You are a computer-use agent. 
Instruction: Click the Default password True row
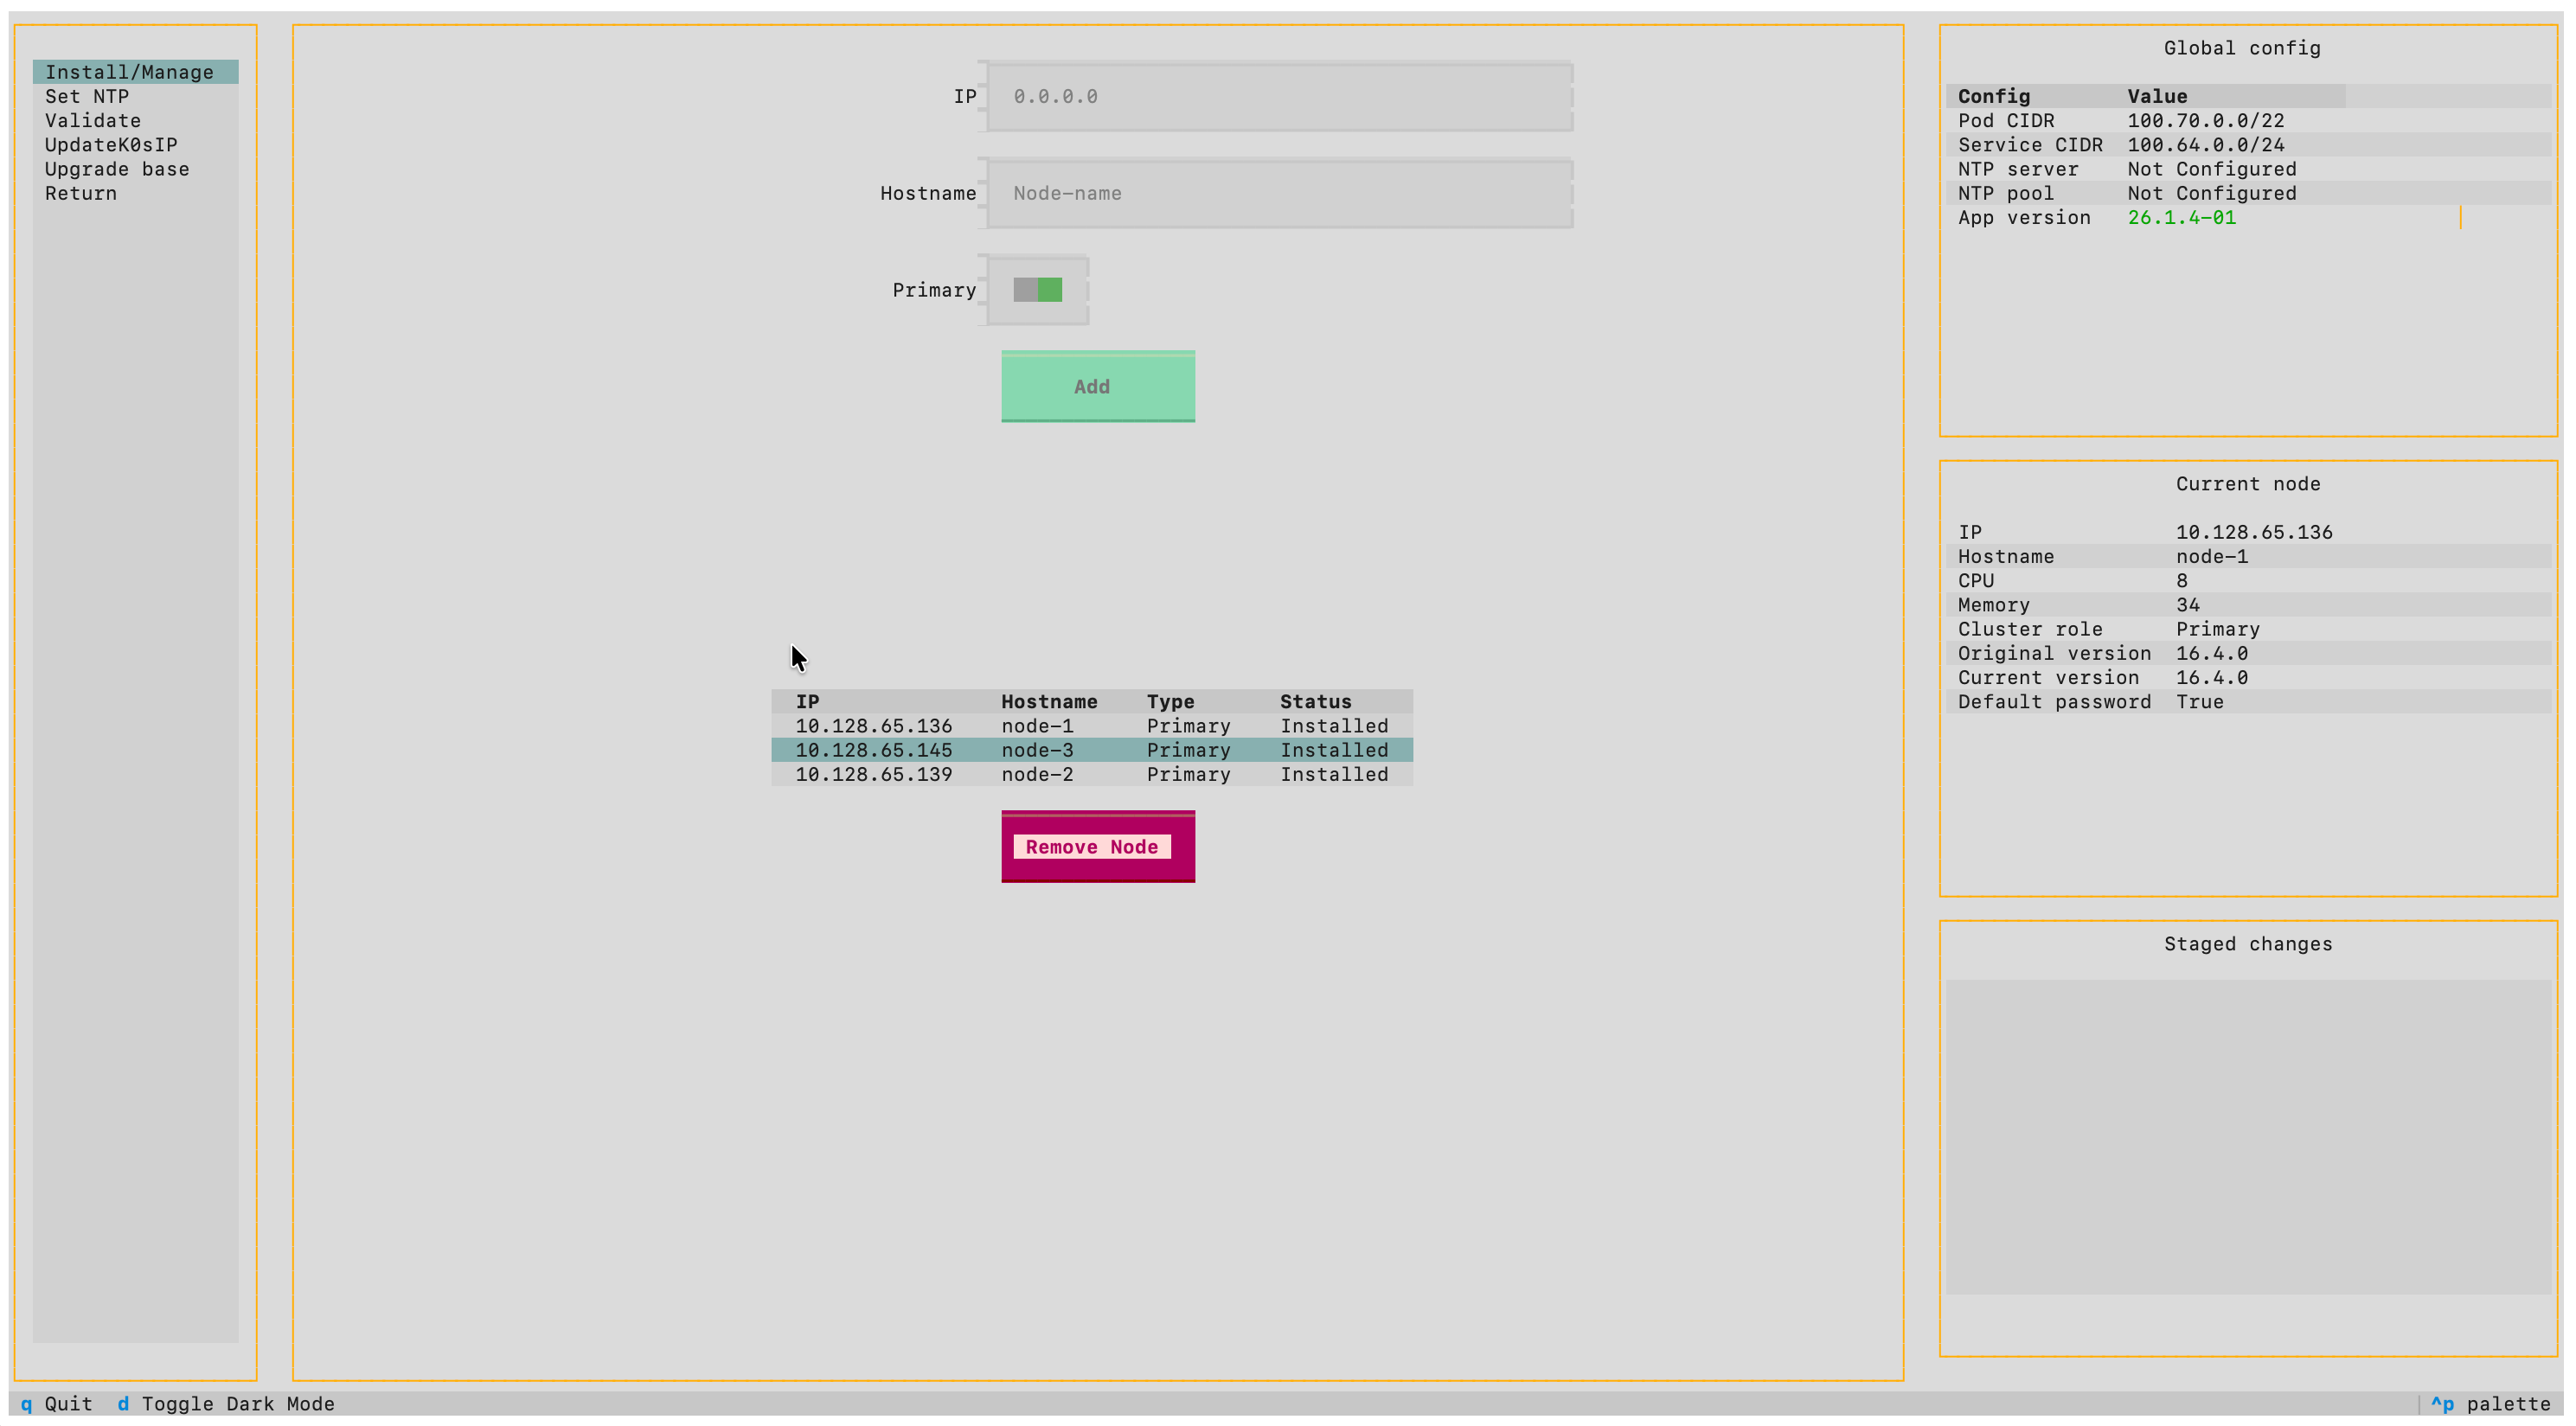click(x=2248, y=701)
